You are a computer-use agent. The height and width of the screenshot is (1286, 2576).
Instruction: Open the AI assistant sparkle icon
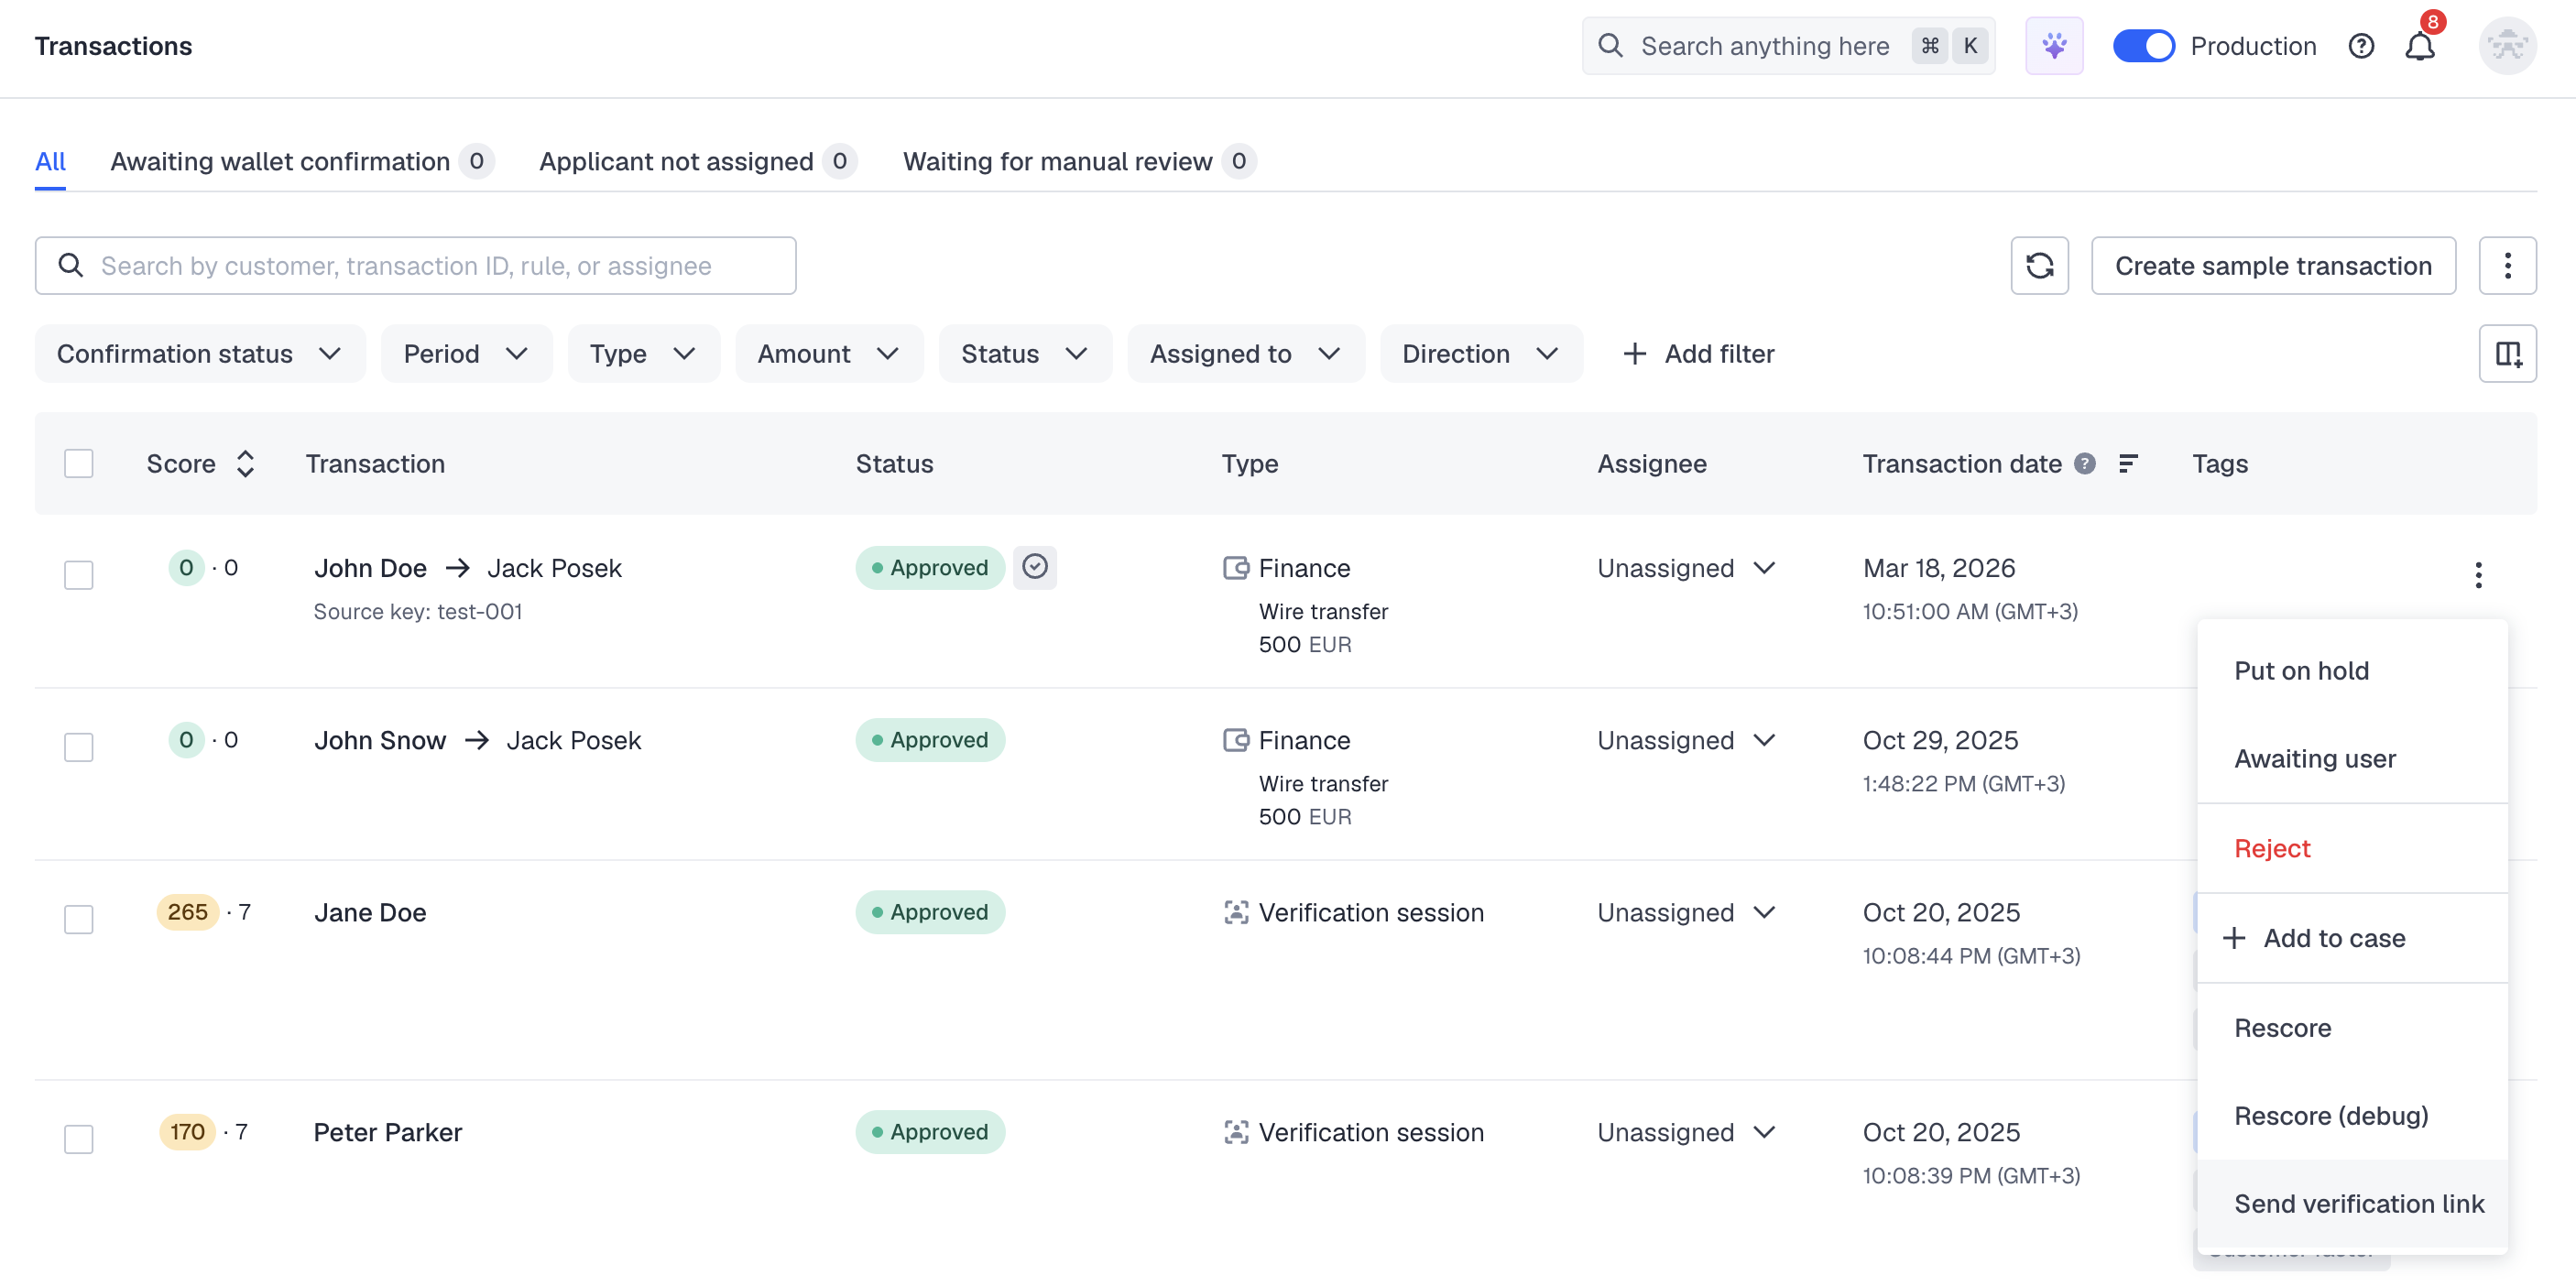click(2054, 46)
